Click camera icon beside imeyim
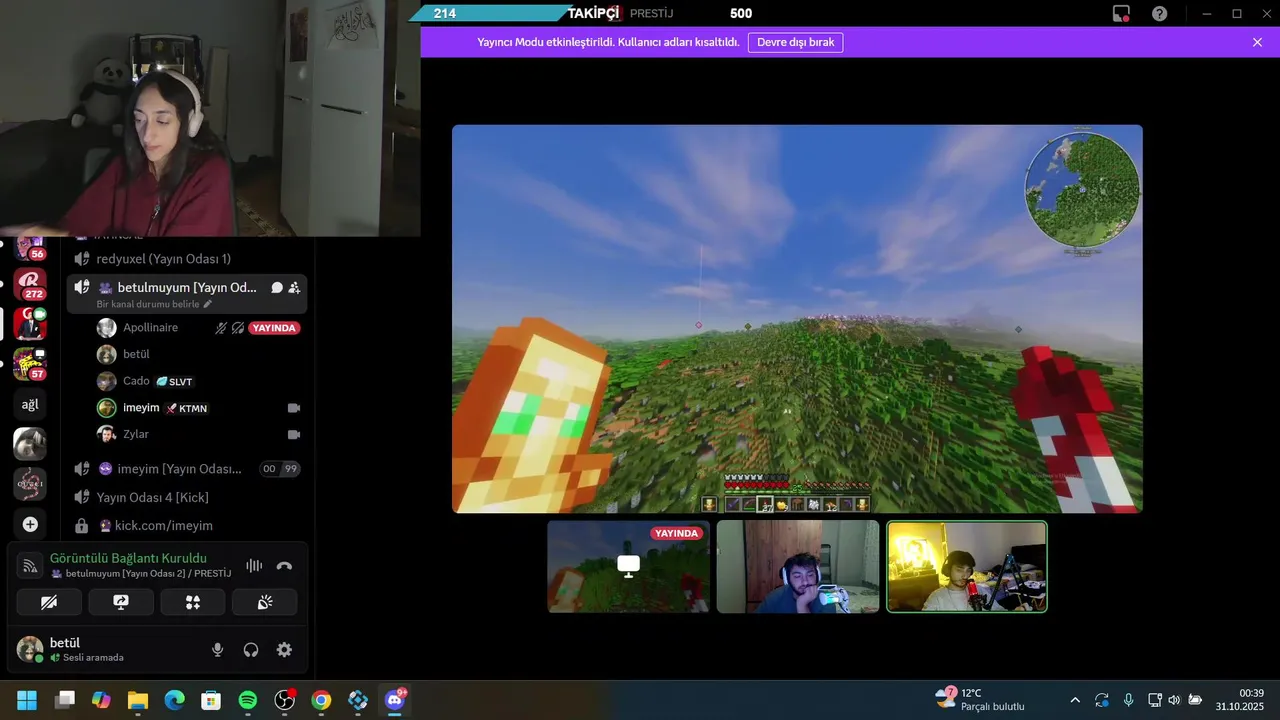This screenshot has height=720, width=1280. 294,408
